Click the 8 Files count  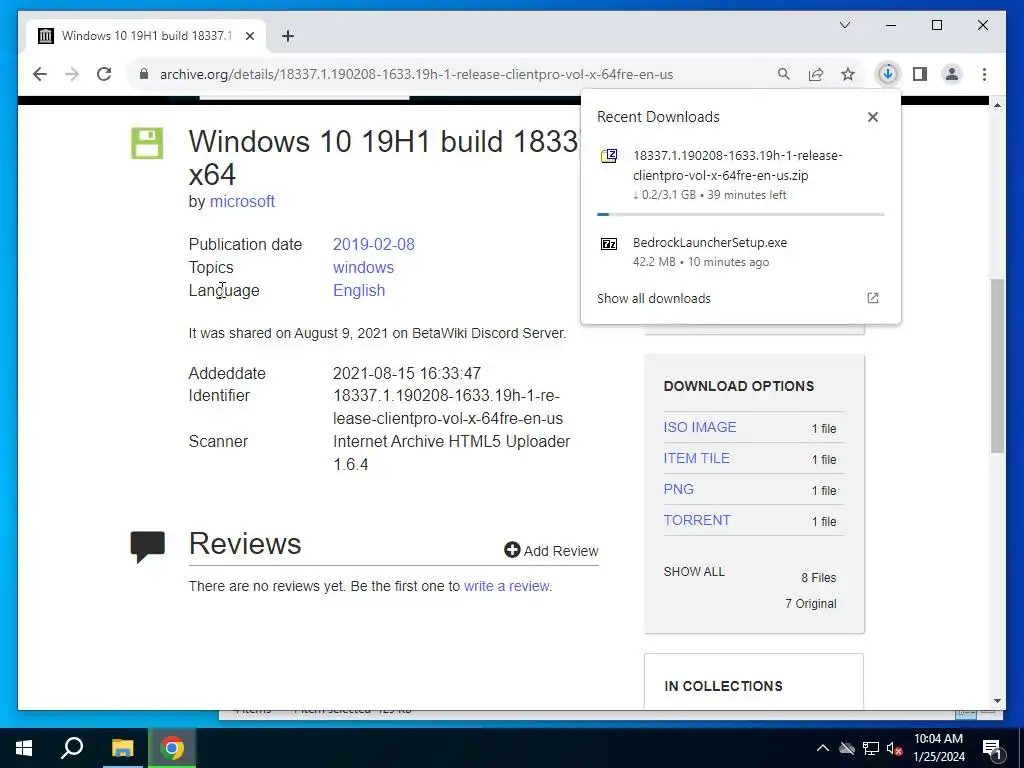click(x=818, y=577)
